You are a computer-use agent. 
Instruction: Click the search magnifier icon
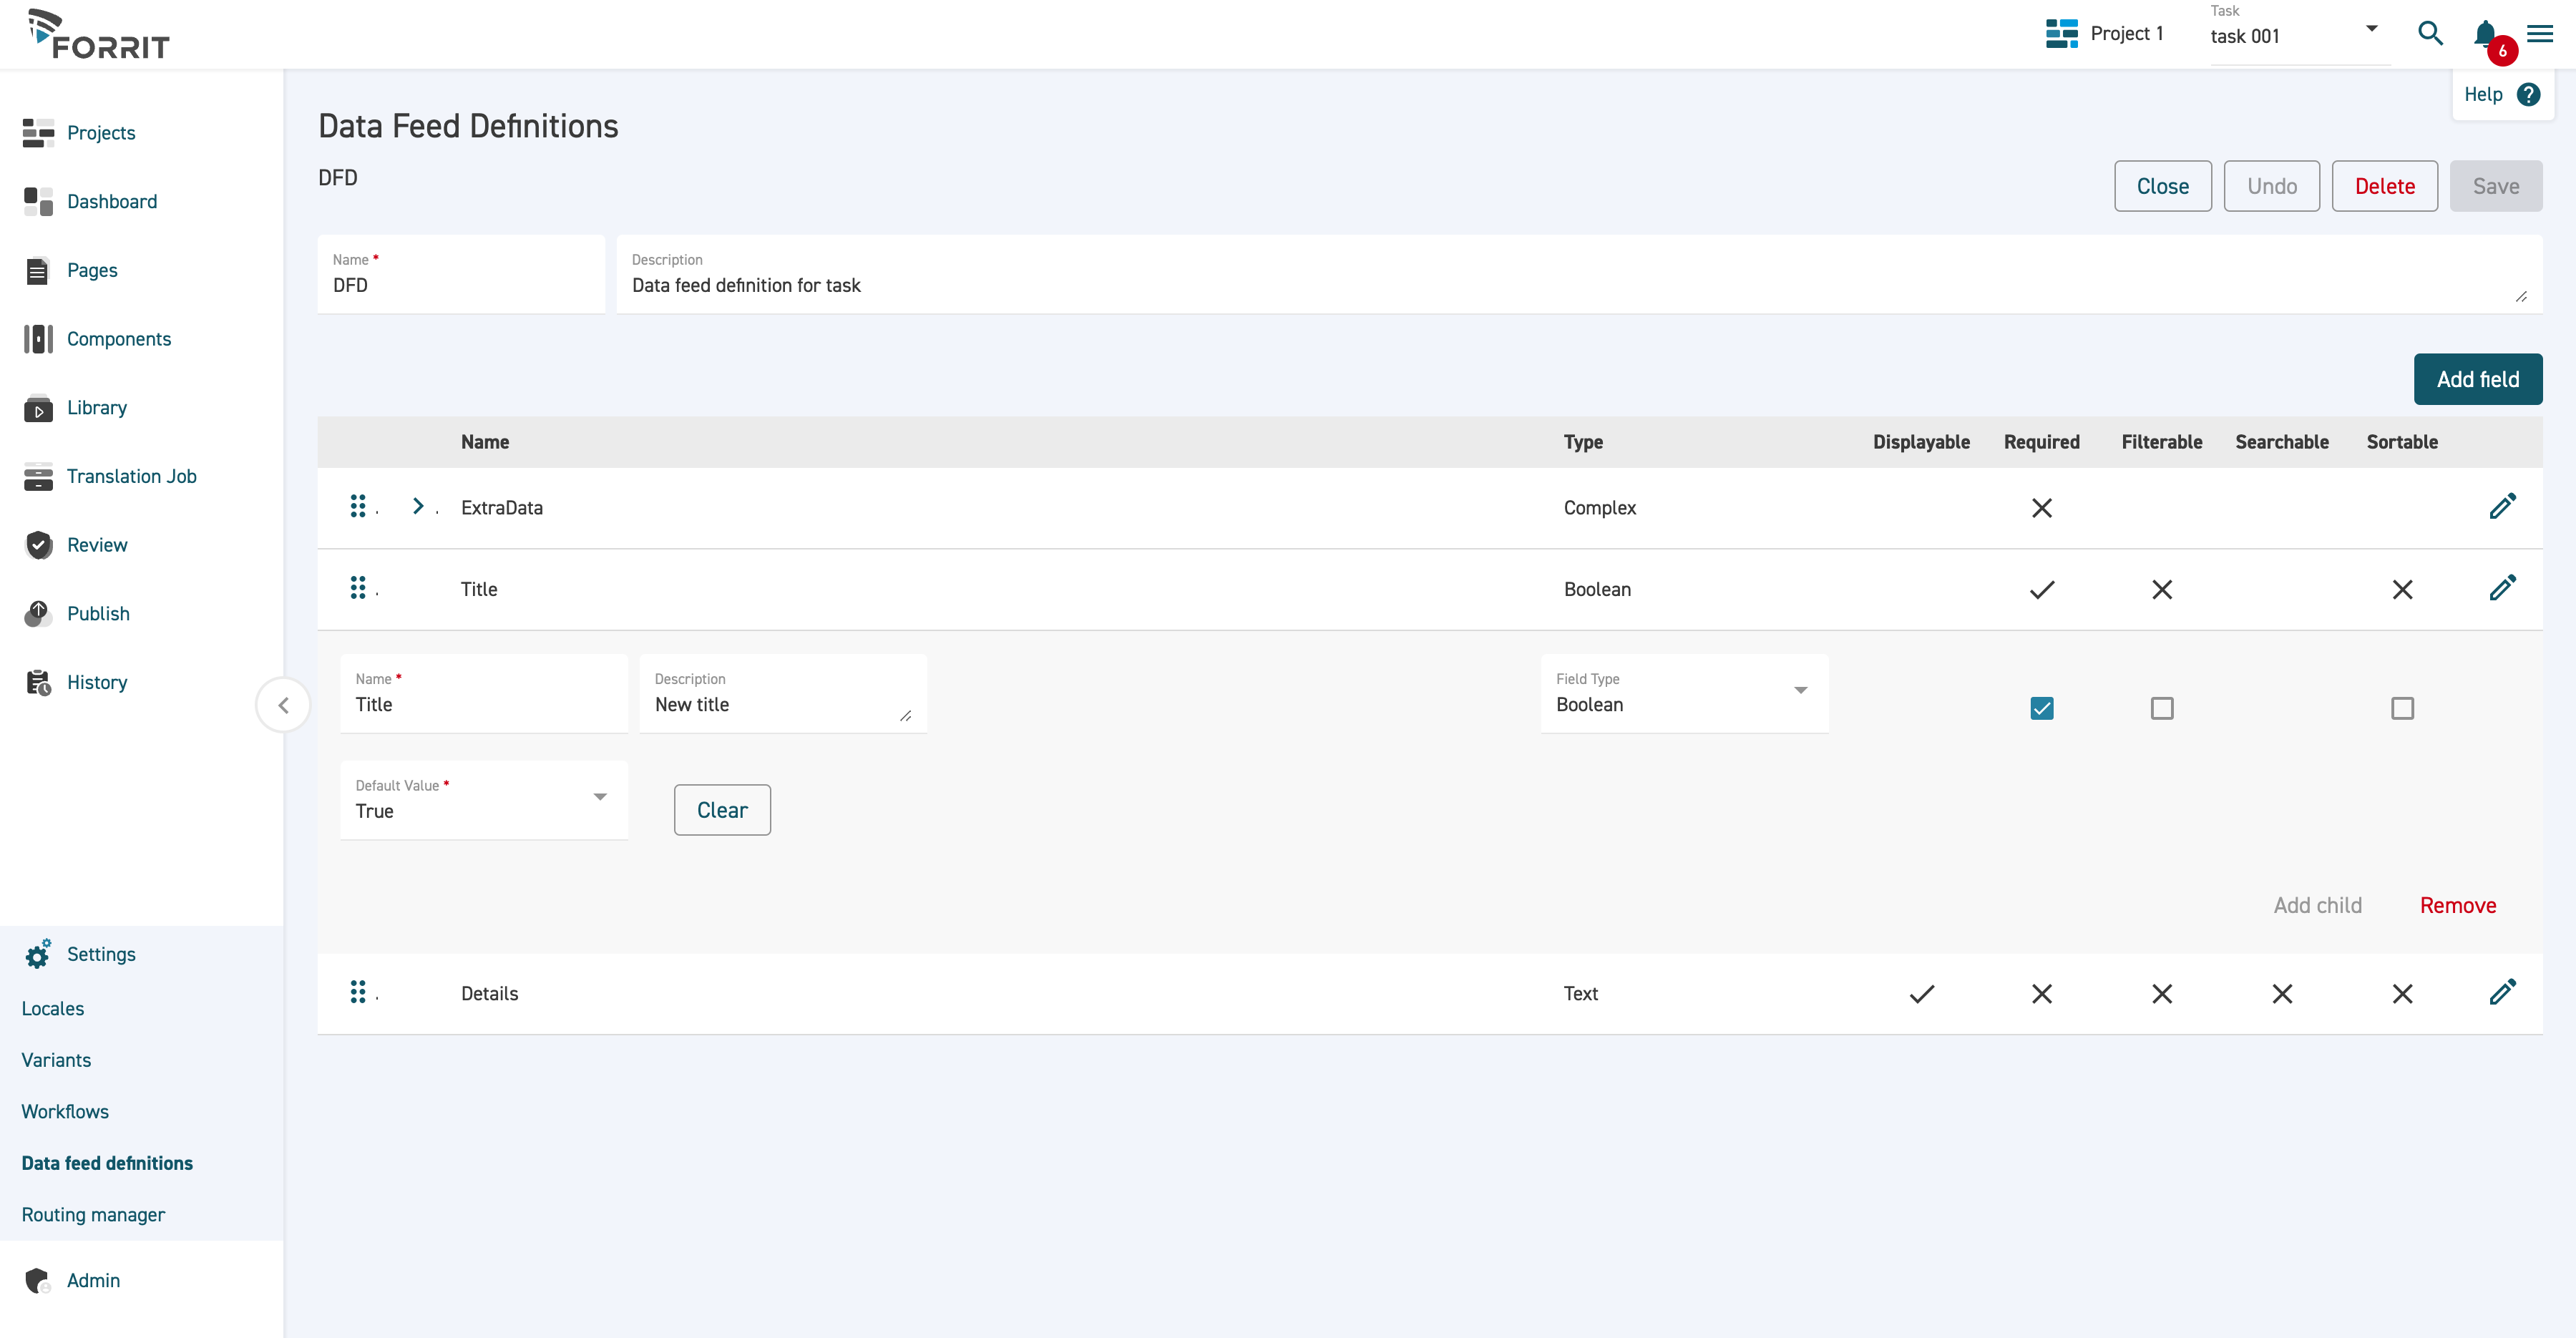click(x=2430, y=34)
